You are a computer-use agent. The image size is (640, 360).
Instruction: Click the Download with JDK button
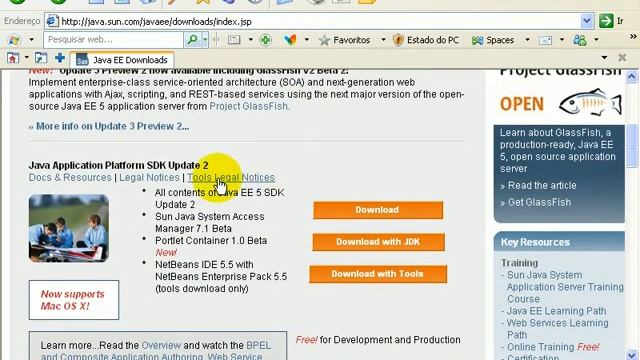tap(378, 242)
